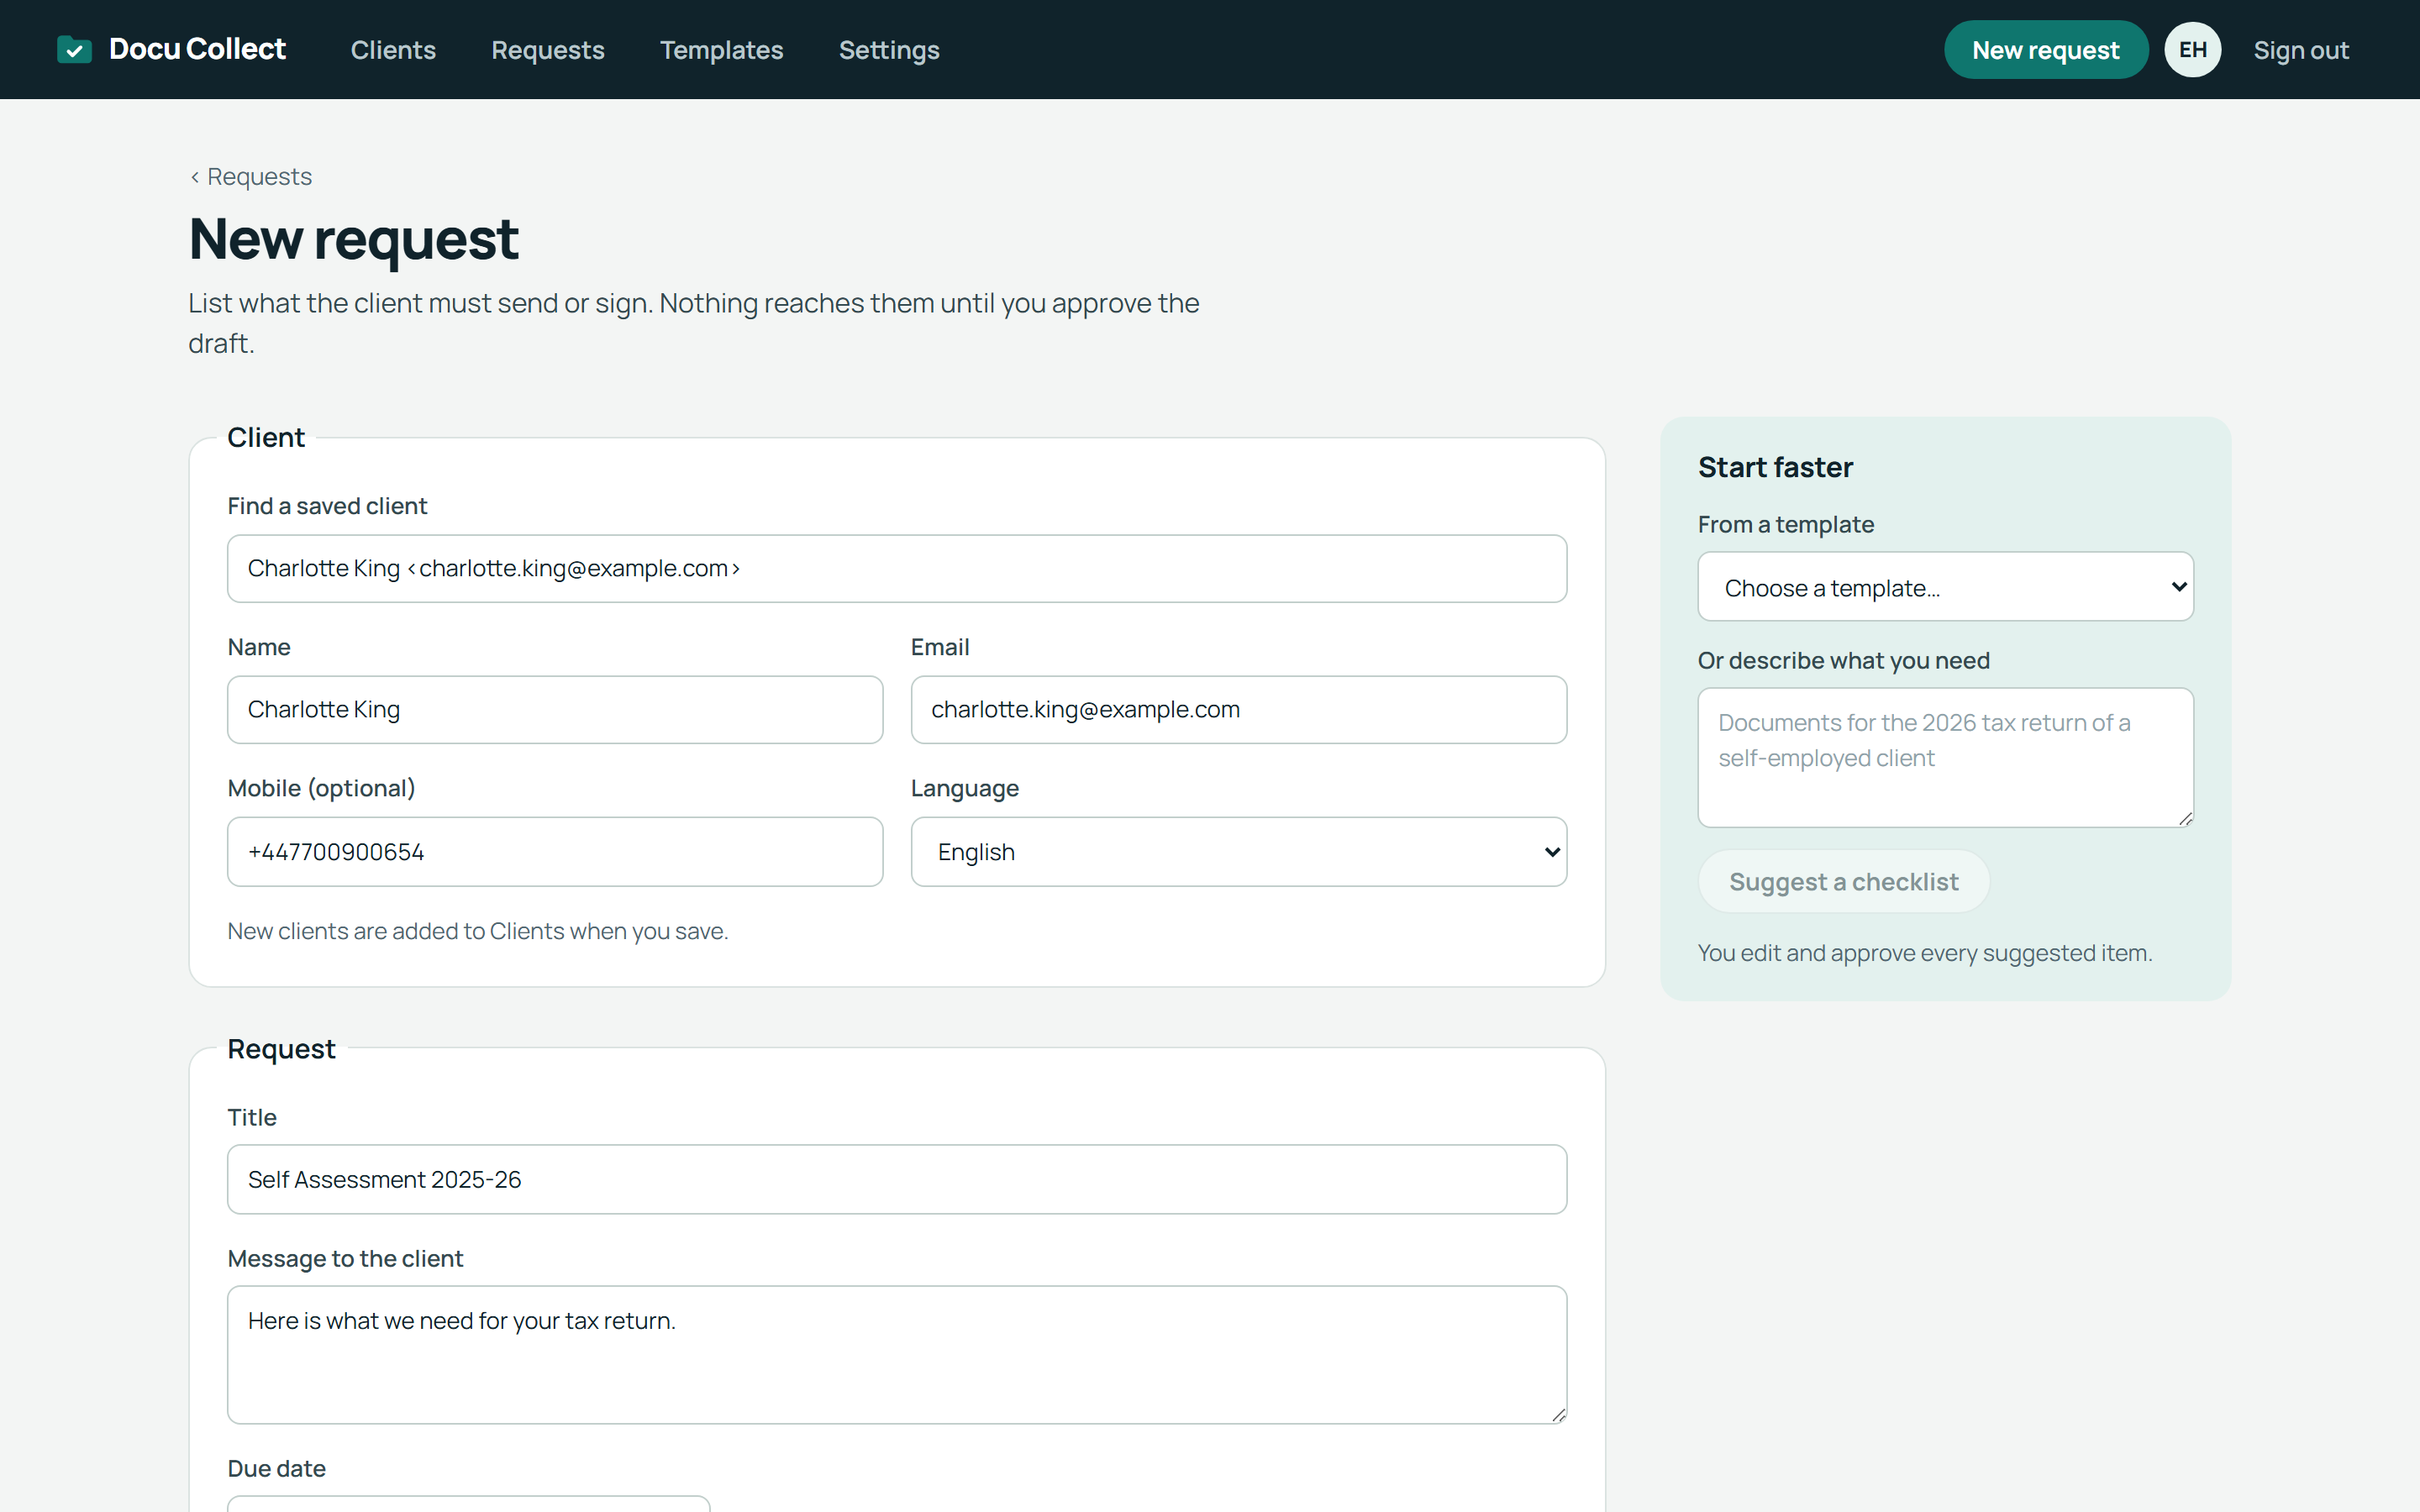Open the EH user avatar
The image size is (2420, 1512).
click(2192, 50)
